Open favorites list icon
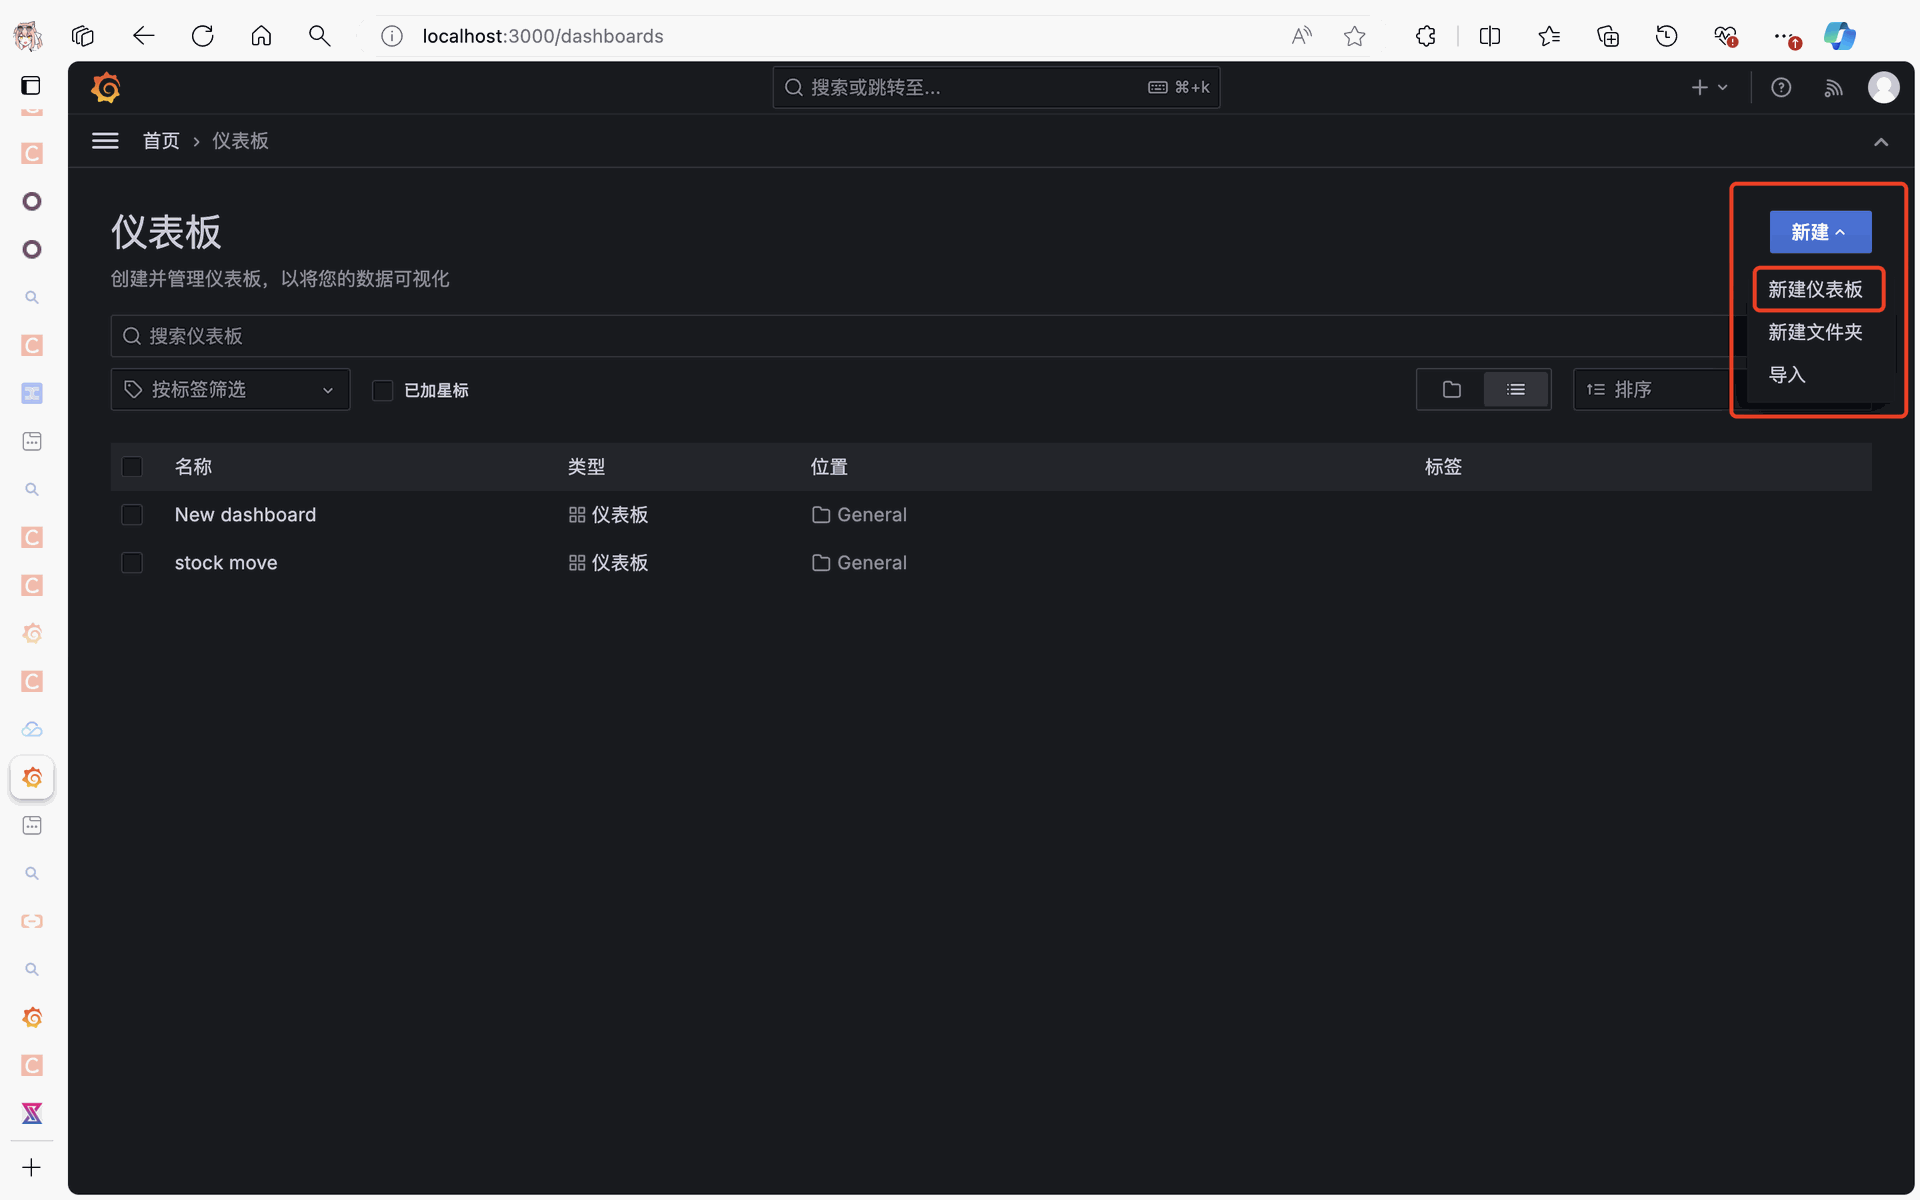This screenshot has height=1200, width=1920. point(1549,36)
